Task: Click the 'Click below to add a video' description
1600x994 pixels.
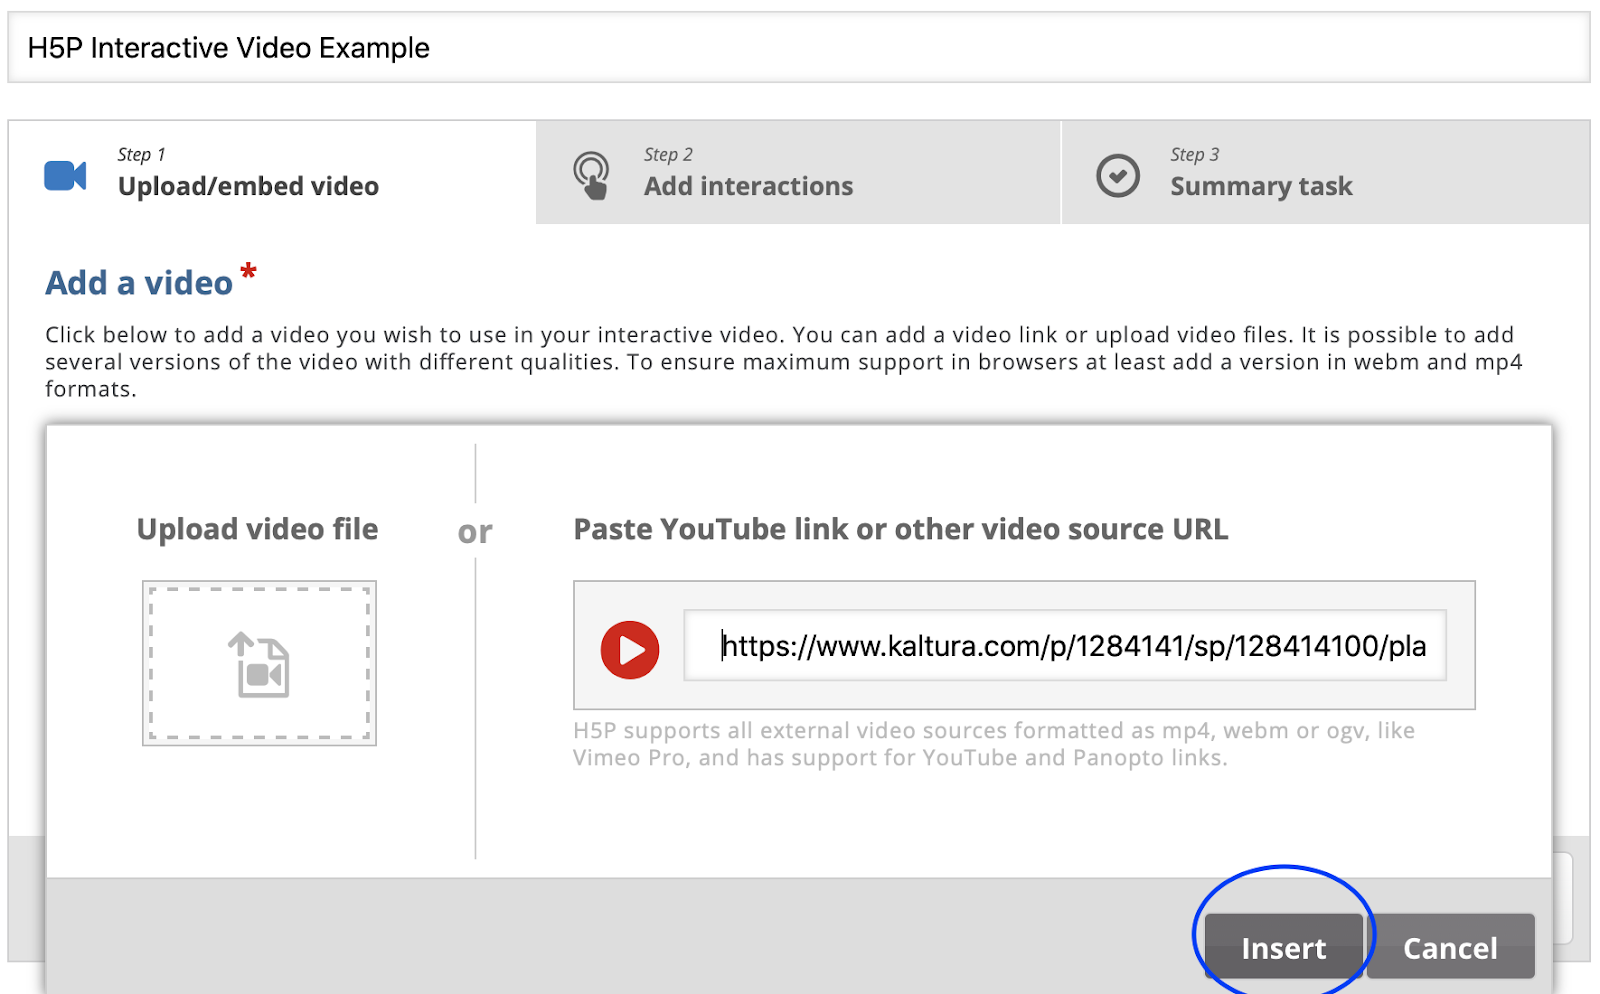Action: pyautogui.click(x=784, y=362)
